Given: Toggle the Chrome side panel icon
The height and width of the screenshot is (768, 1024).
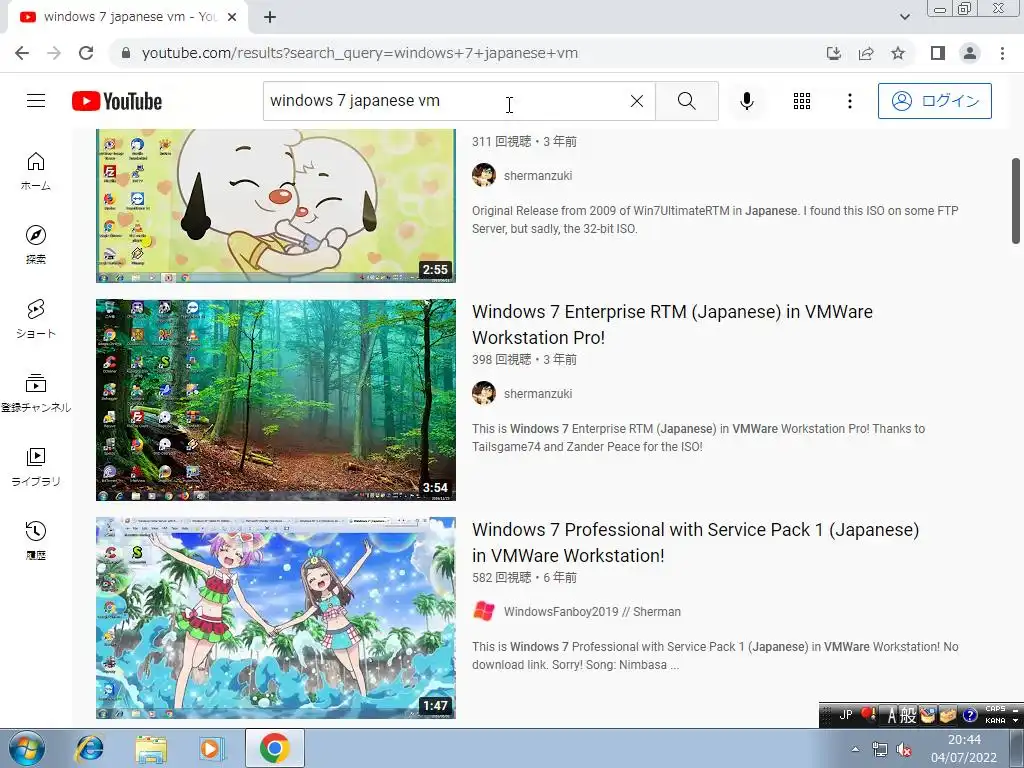Looking at the screenshot, I should pyautogui.click(x=938, y=53).
